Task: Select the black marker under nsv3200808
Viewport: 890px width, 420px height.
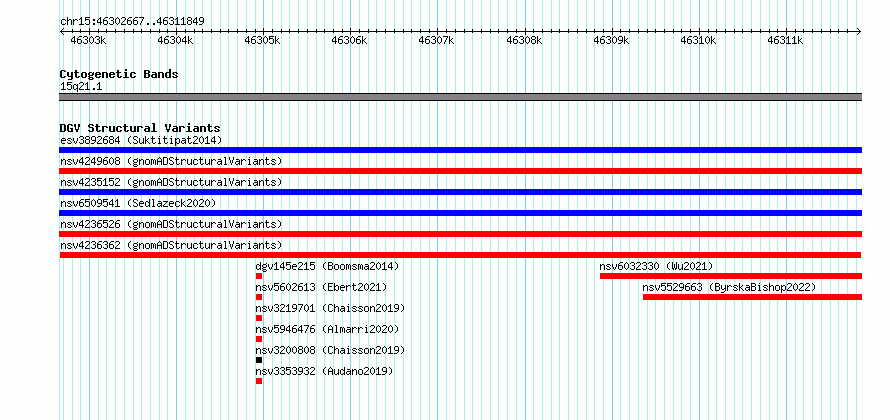Action: [259, 360]
